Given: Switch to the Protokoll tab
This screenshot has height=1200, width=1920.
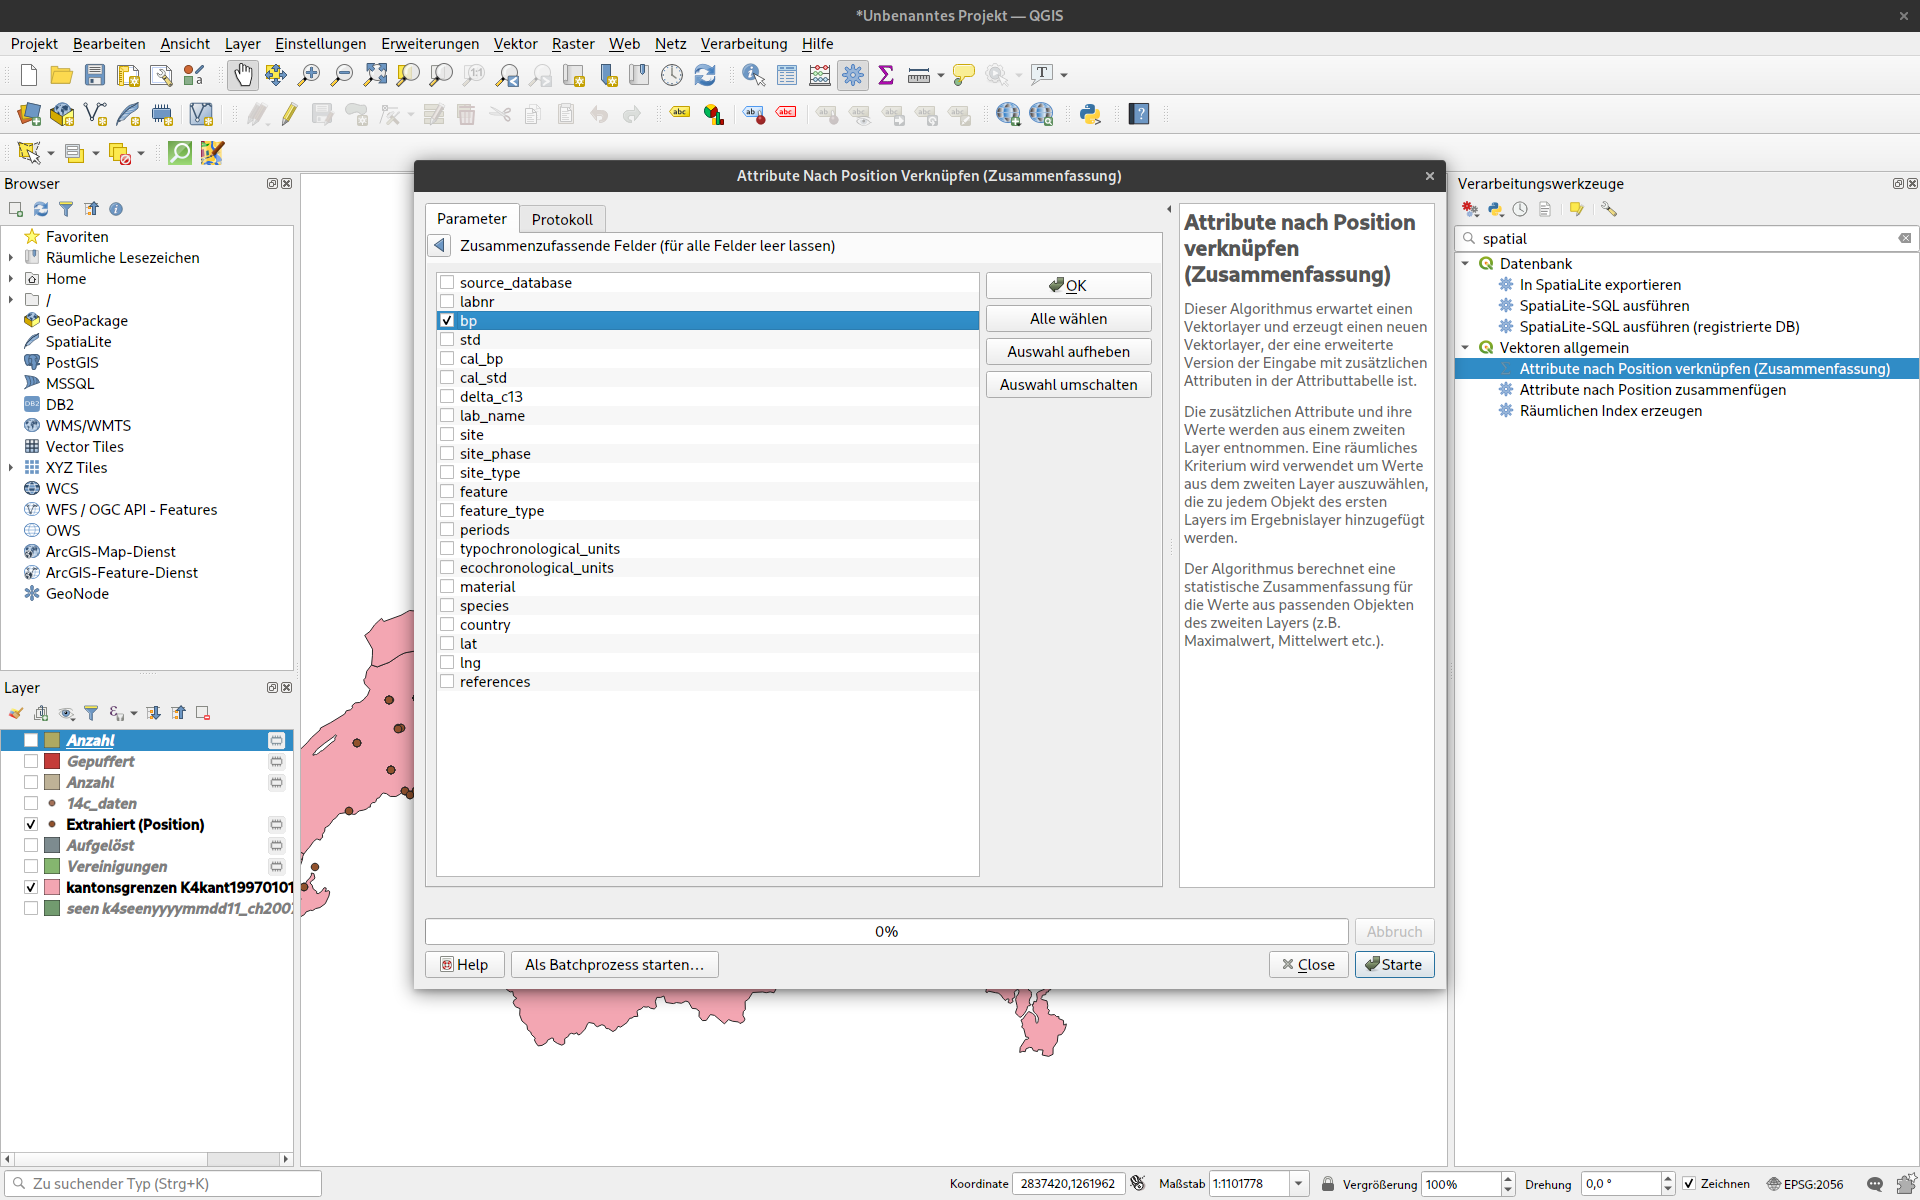Looking at the screenshot, I should click(x=562, y=219).
